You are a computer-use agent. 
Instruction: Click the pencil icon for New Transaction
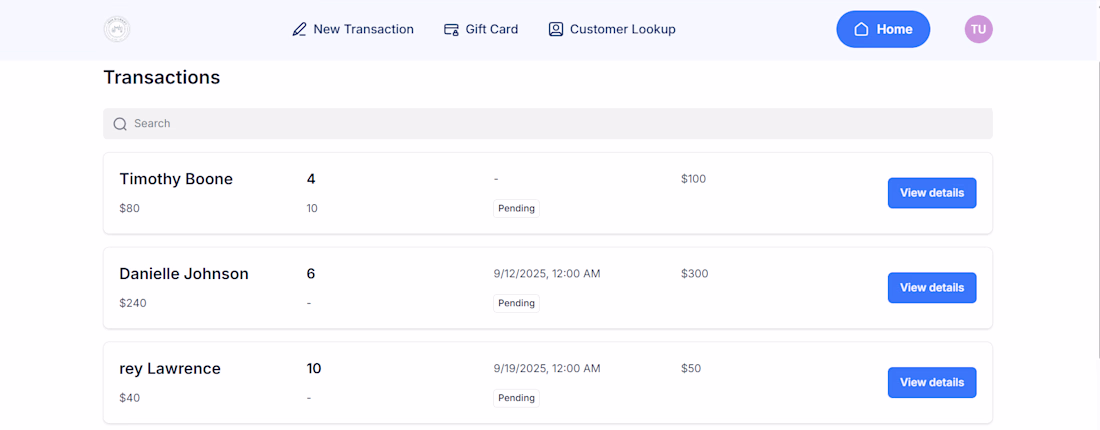coord(299,30)
